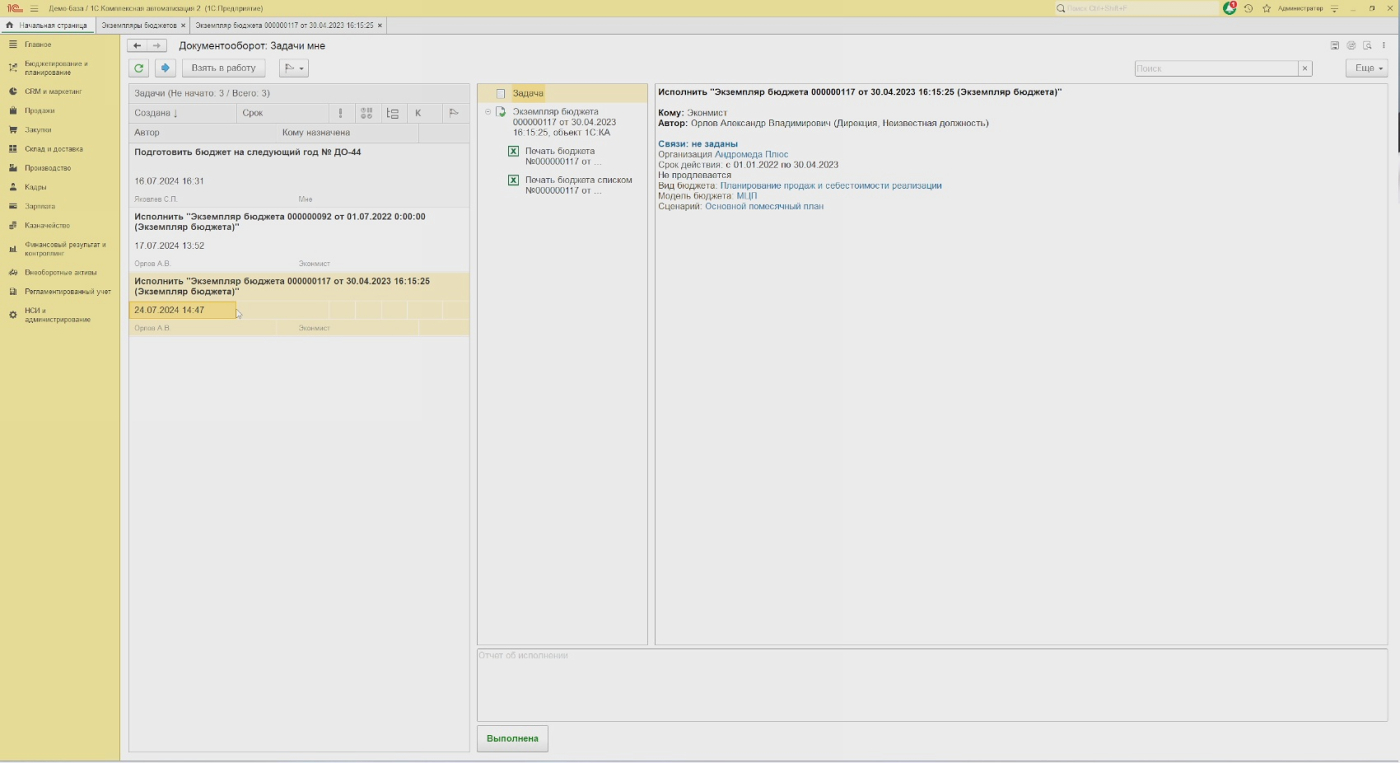Image resolution: width=1400 pixels, height=763 pixels.
Task: Open the history clock icon
Action: point(1249,8)
